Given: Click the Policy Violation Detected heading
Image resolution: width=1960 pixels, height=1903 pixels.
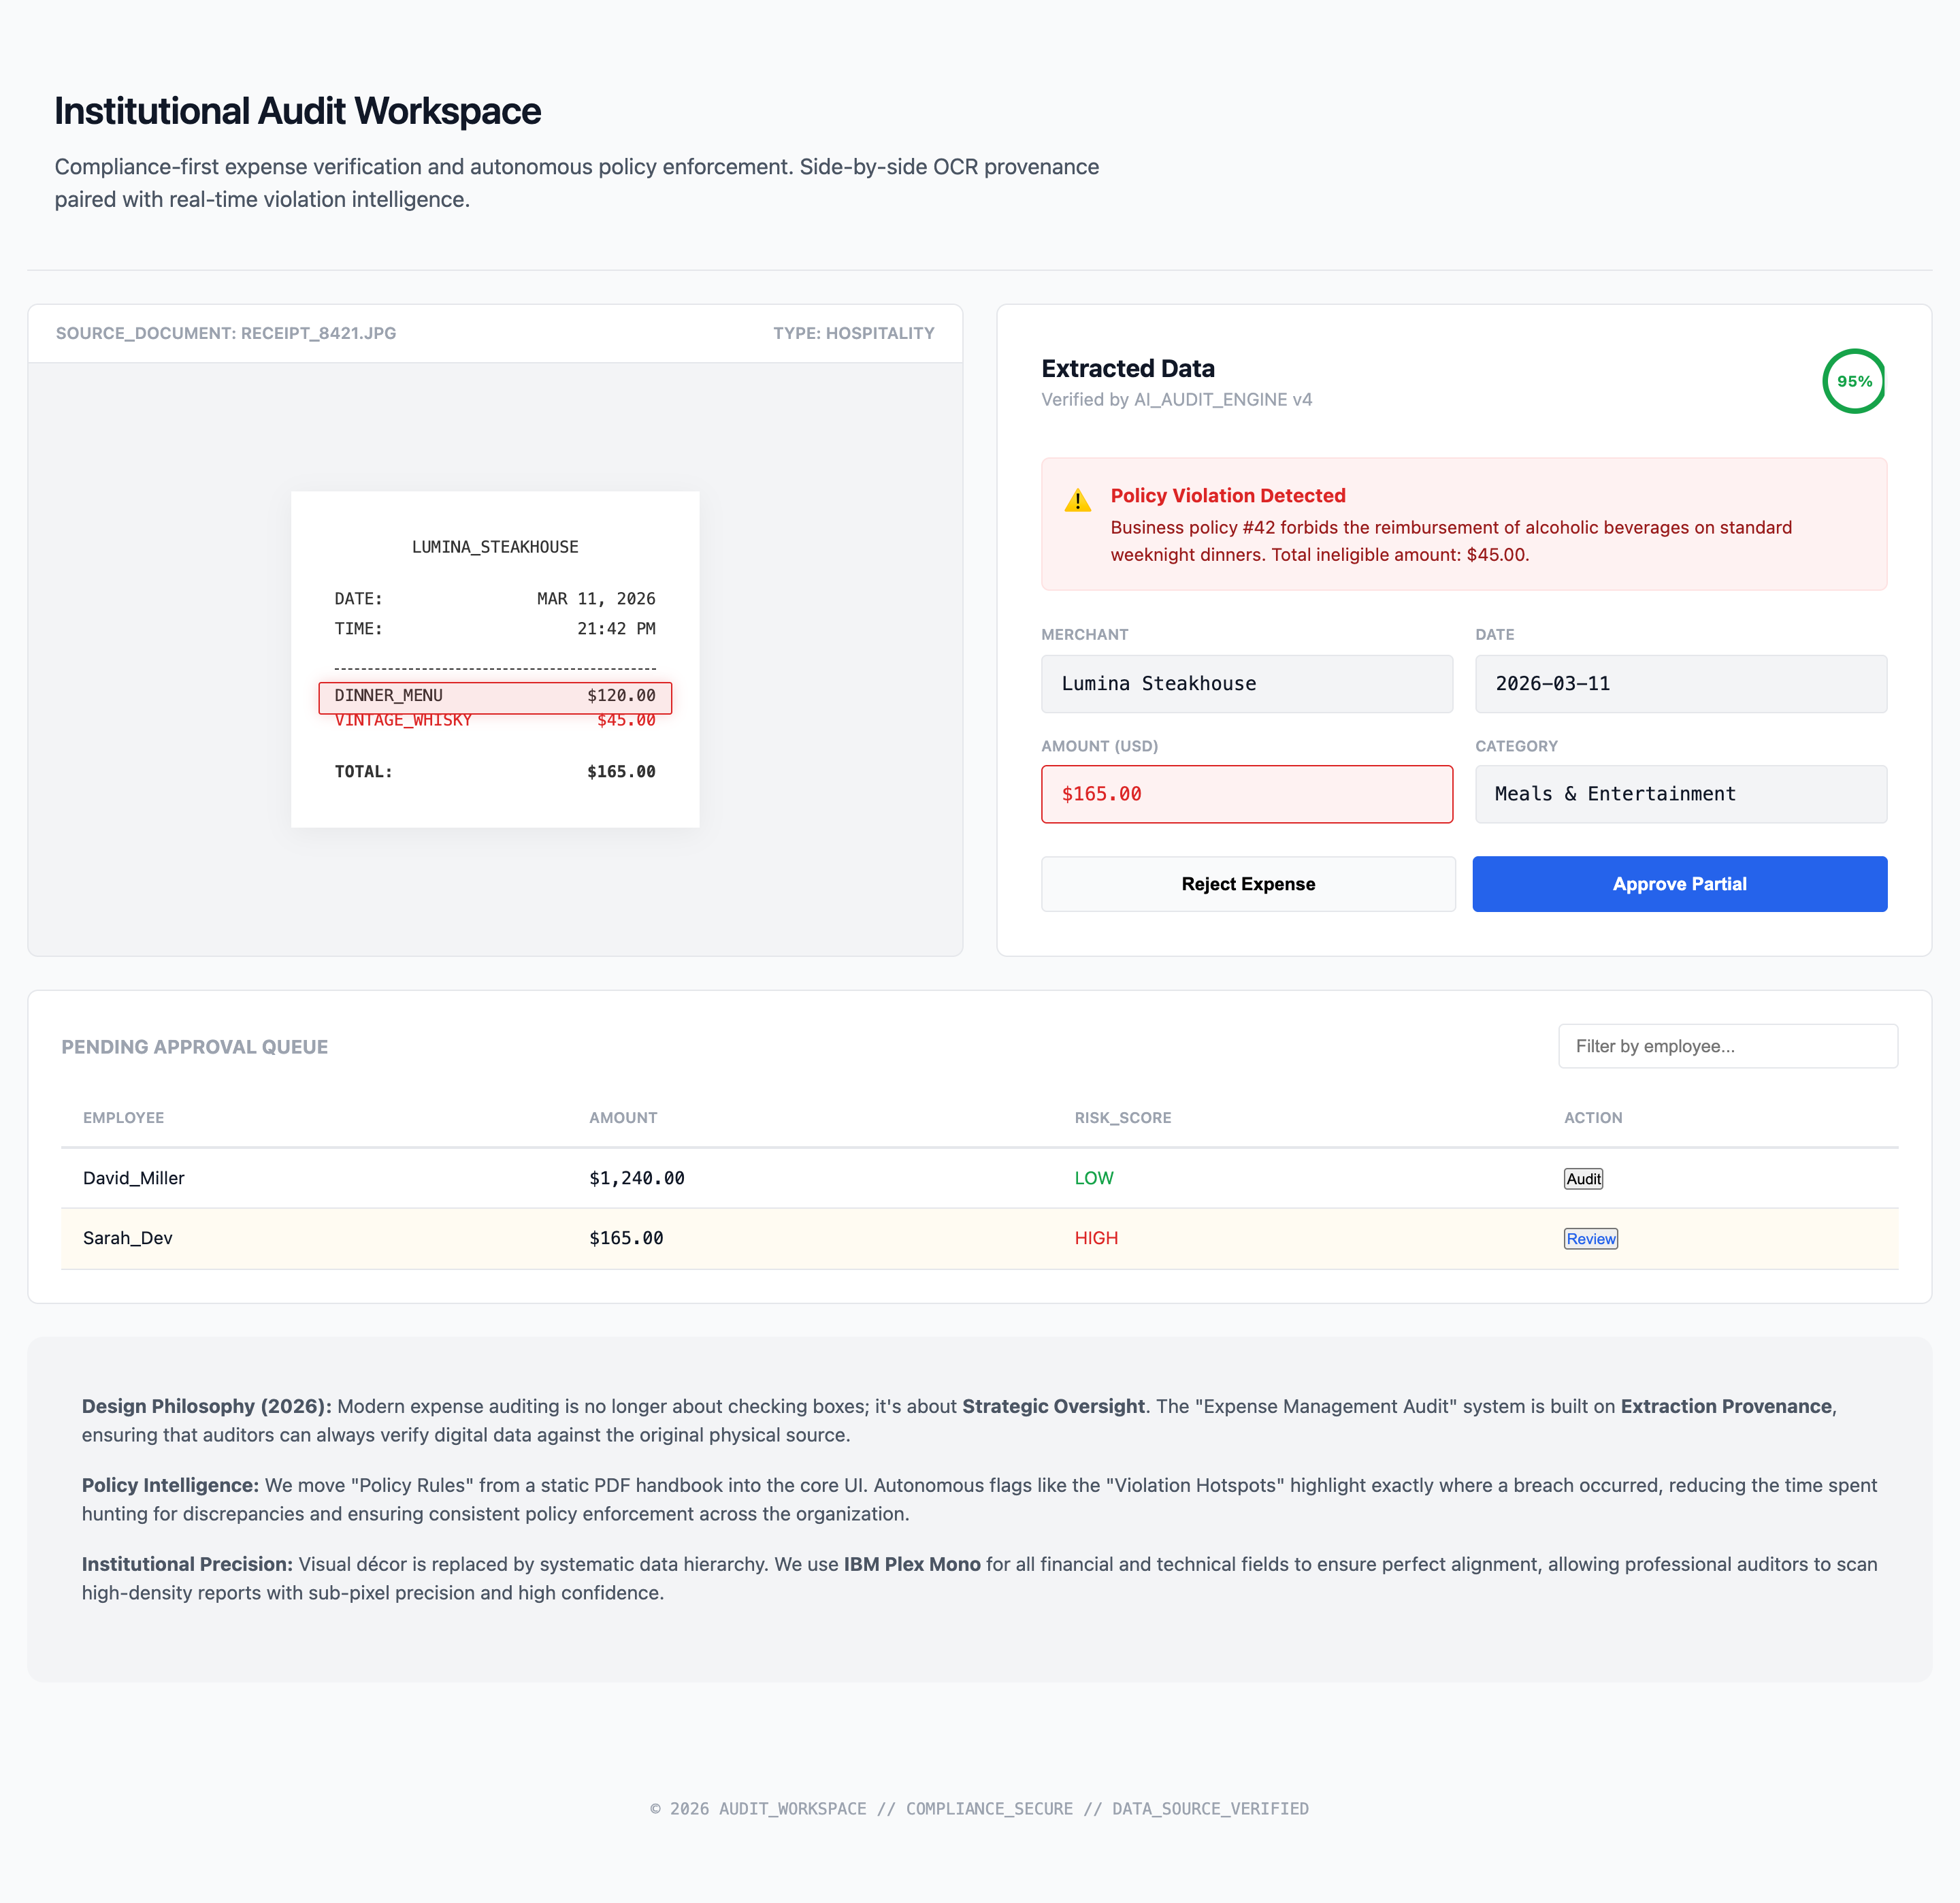Looking at the screenshot, I should (x=1227, y=495).
